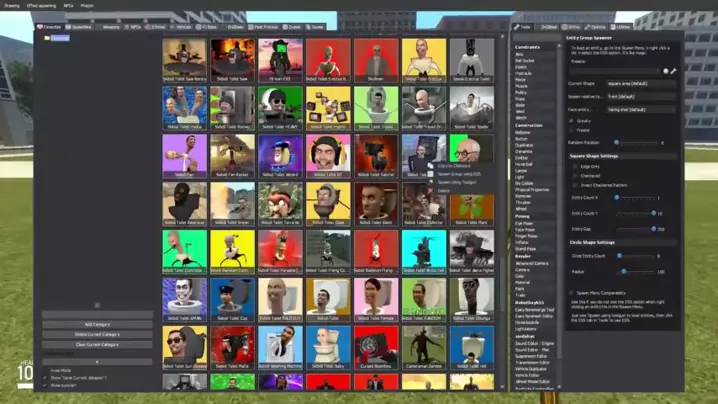This screenshot has width=718, height=404.
Task: Select the Cursed Bootlebox icon
Action: pyautogui.click(x=376, y=347)
